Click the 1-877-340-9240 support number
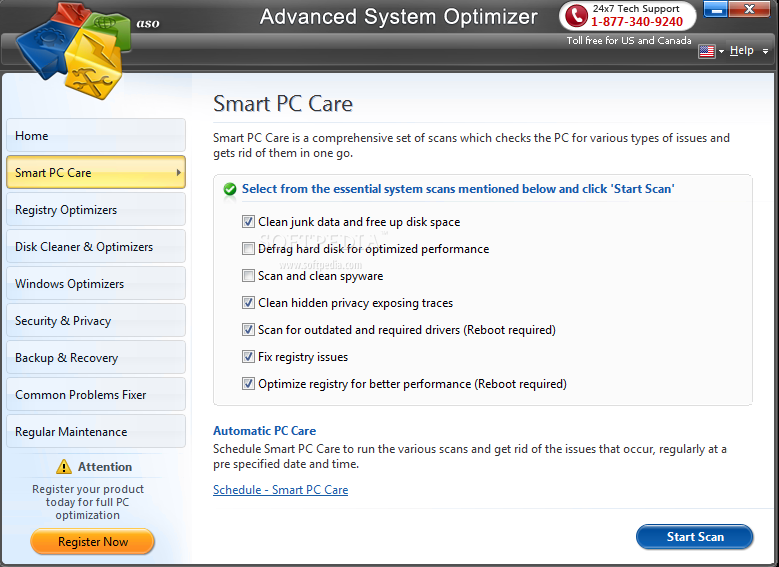Viewport: 779px width, 567px height. 636,22
